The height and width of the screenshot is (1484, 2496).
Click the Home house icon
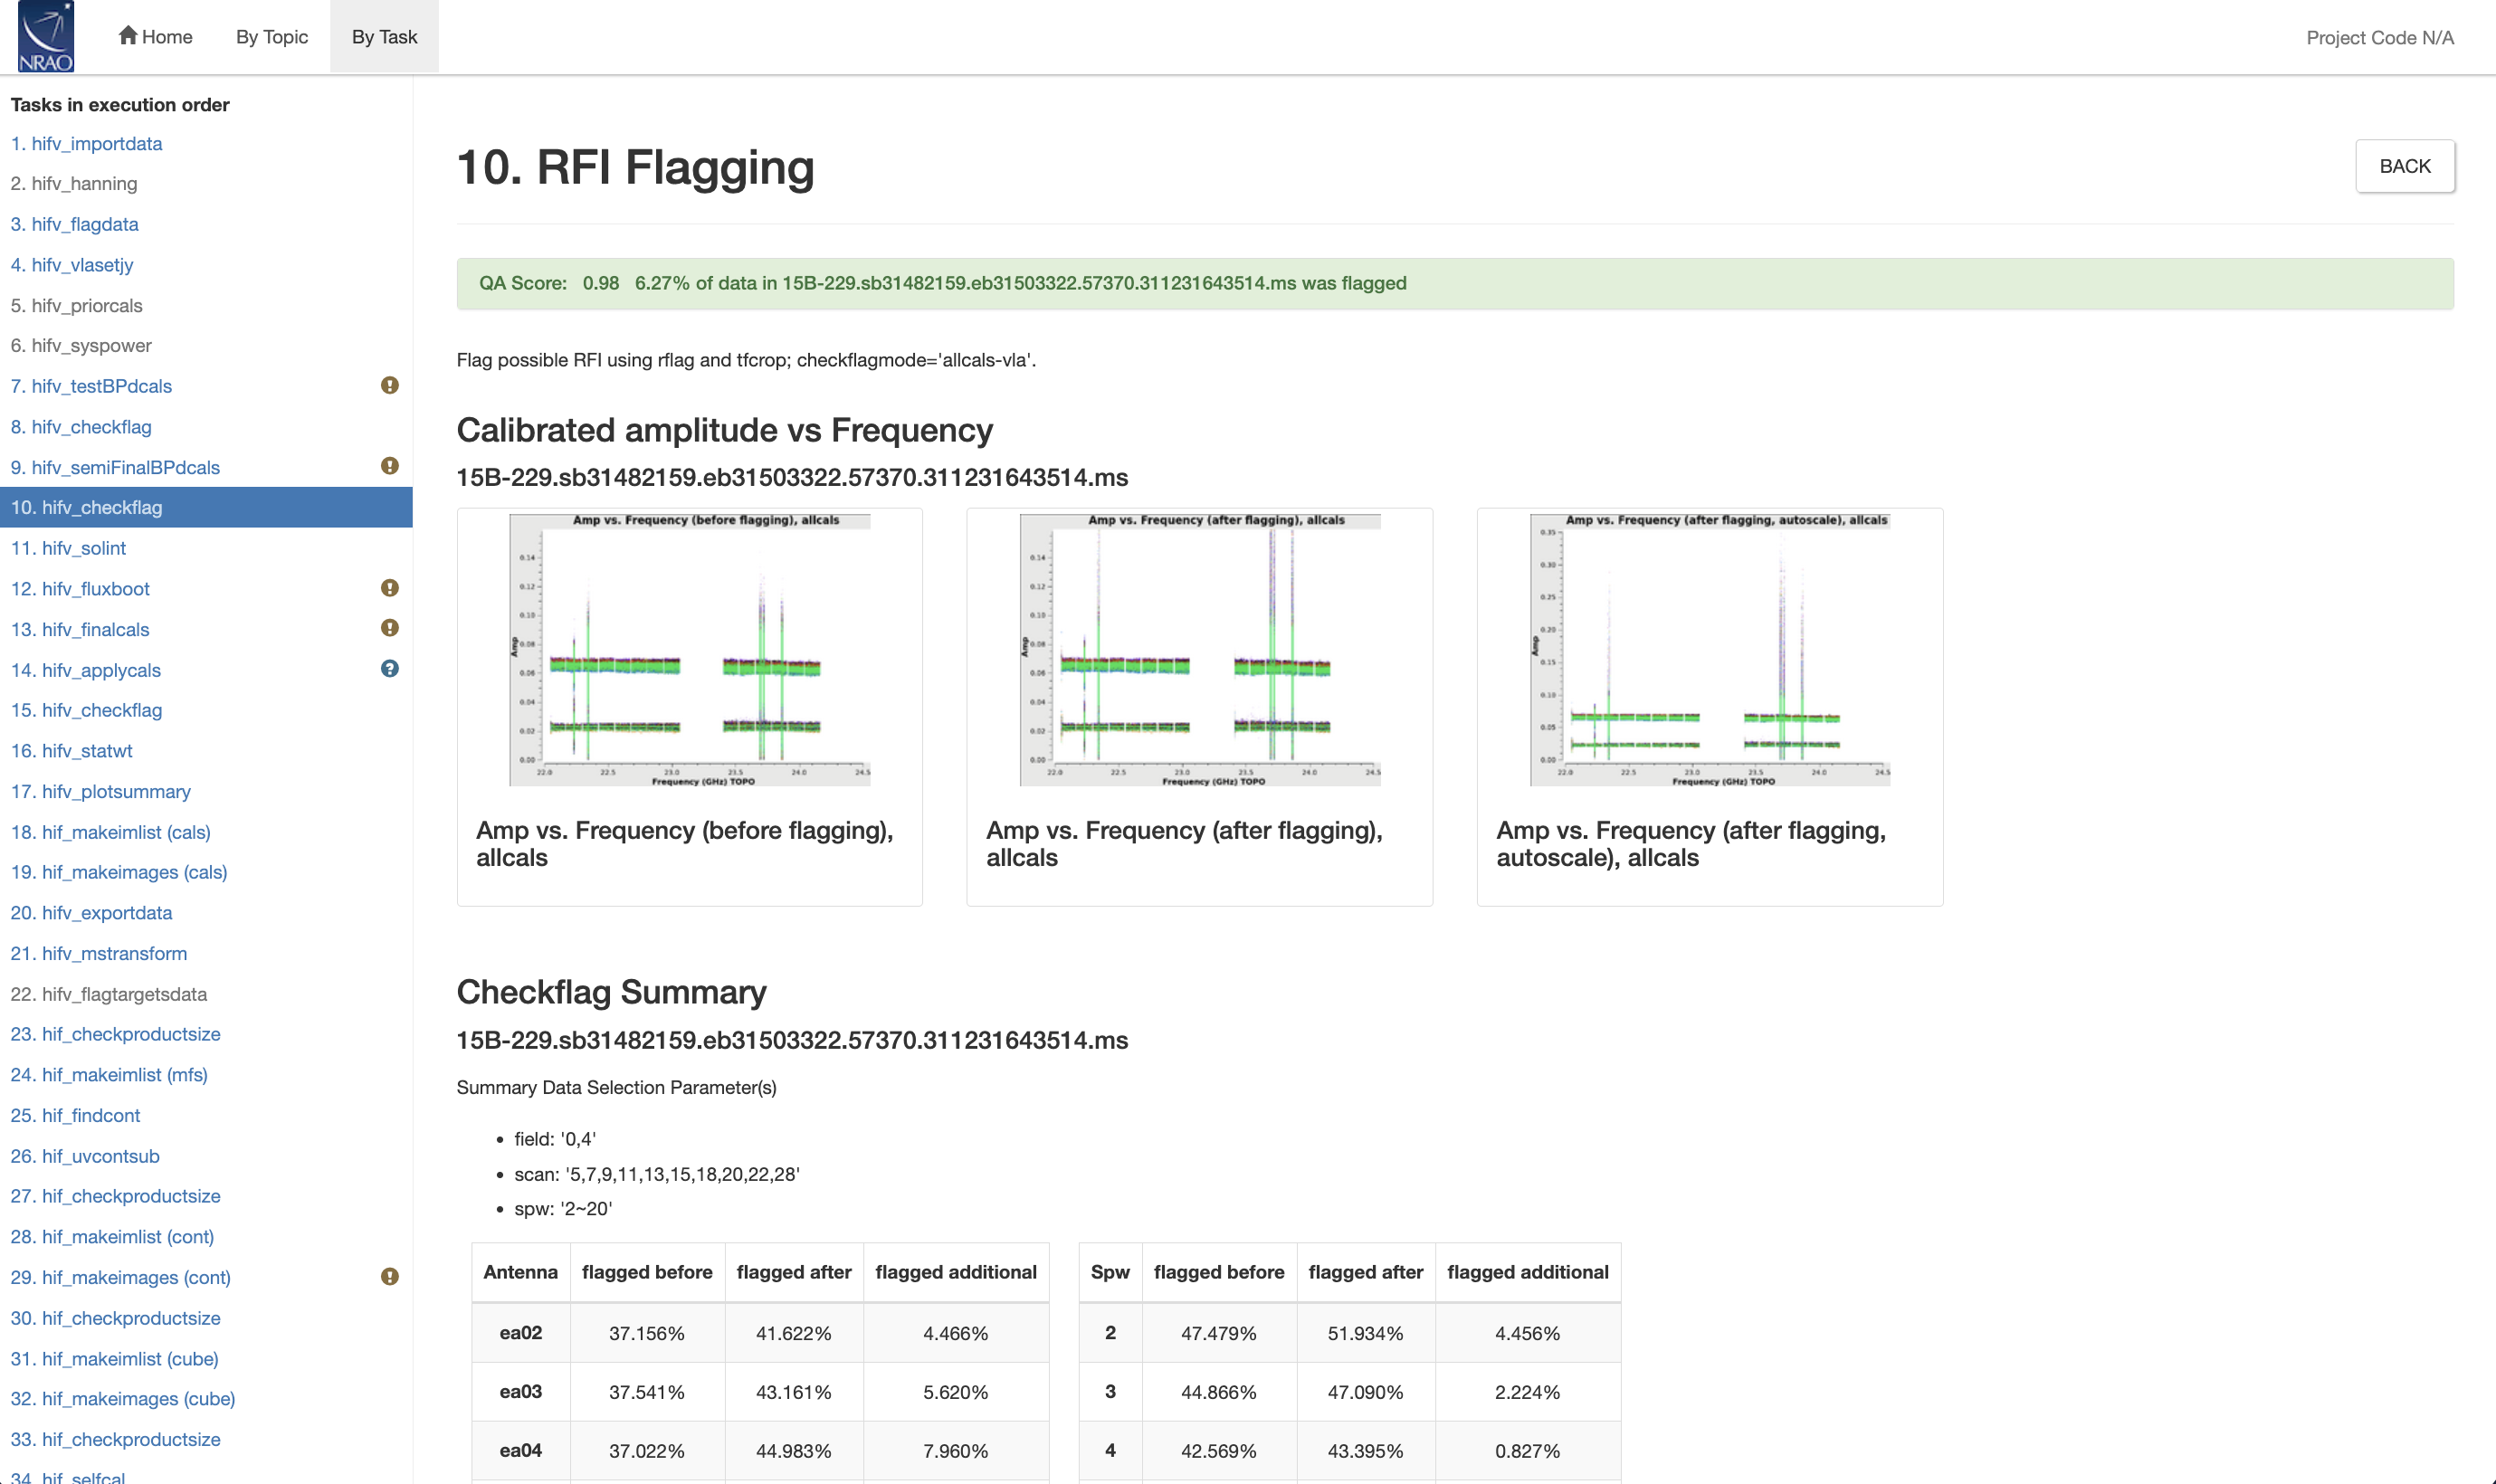point(127,35)
